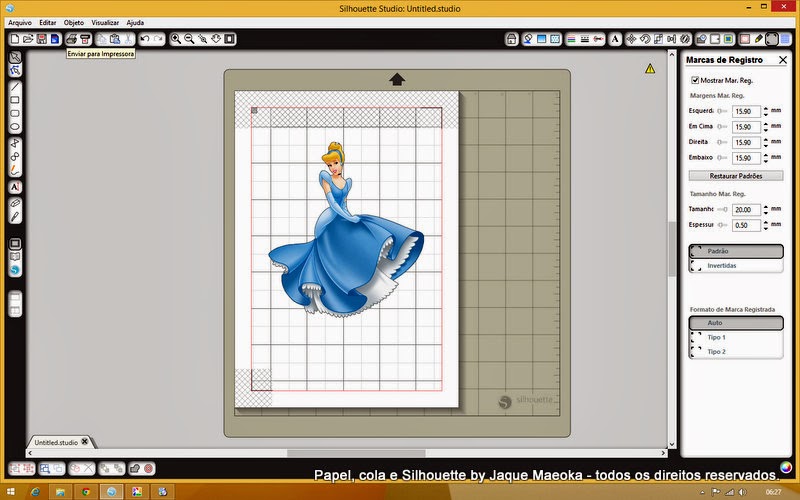Select the Polygon drawing tool

tap(15, 143)
